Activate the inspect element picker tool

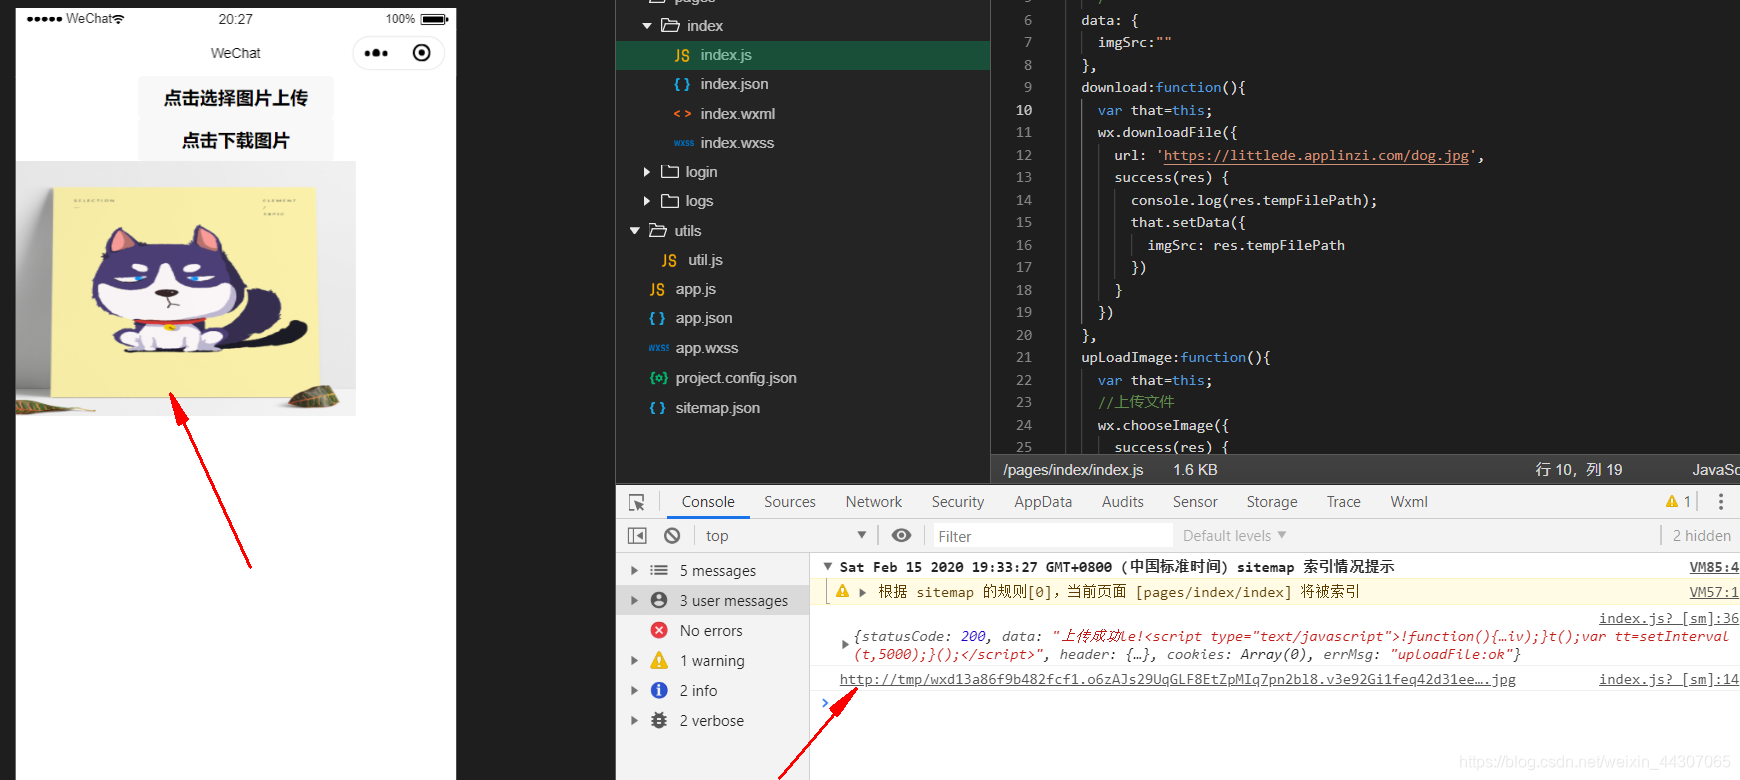pyautogui.click(x=637, y=502)
